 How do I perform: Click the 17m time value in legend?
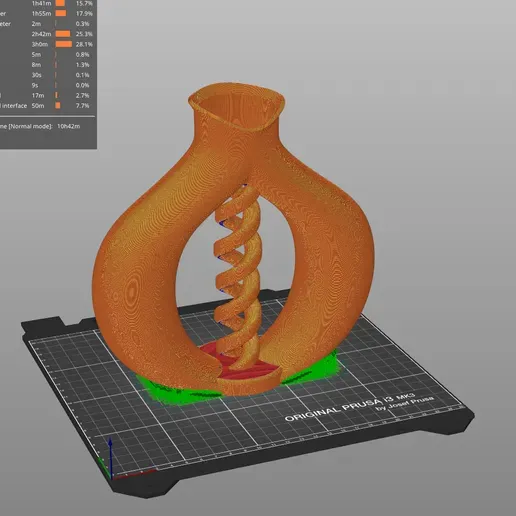(38, 96)
